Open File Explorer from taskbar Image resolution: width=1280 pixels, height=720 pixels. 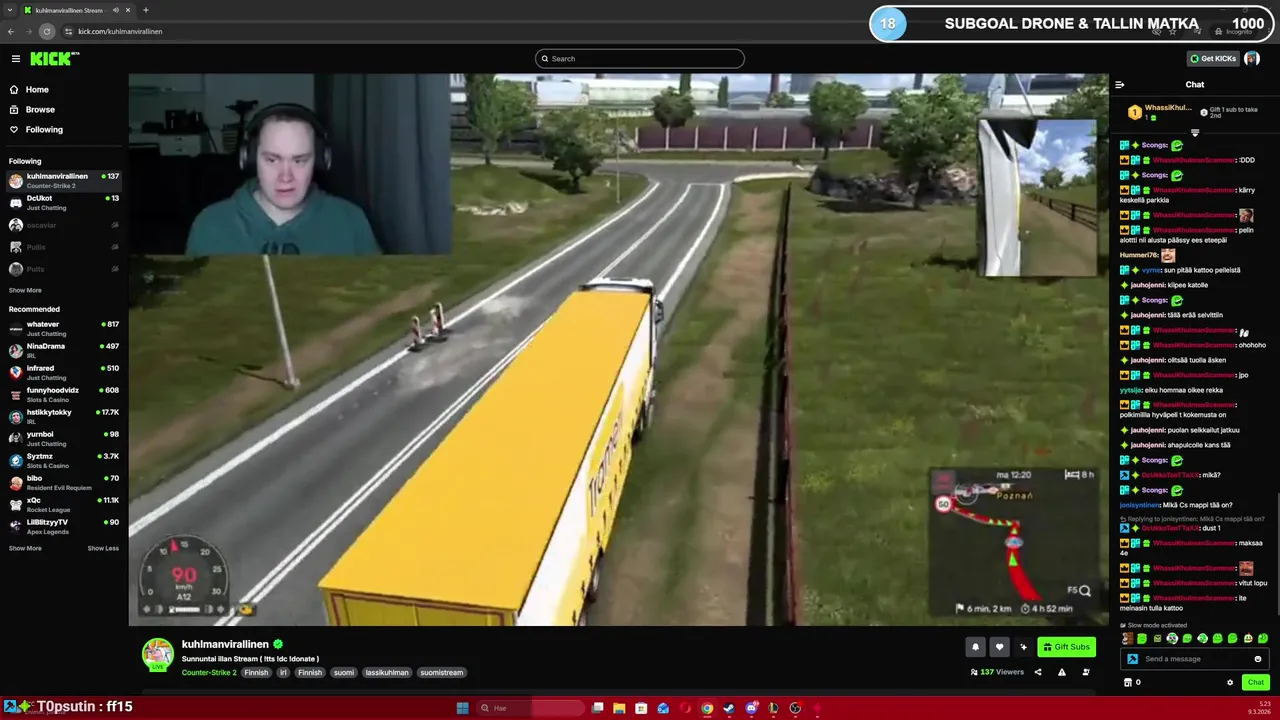pos(619,708)
